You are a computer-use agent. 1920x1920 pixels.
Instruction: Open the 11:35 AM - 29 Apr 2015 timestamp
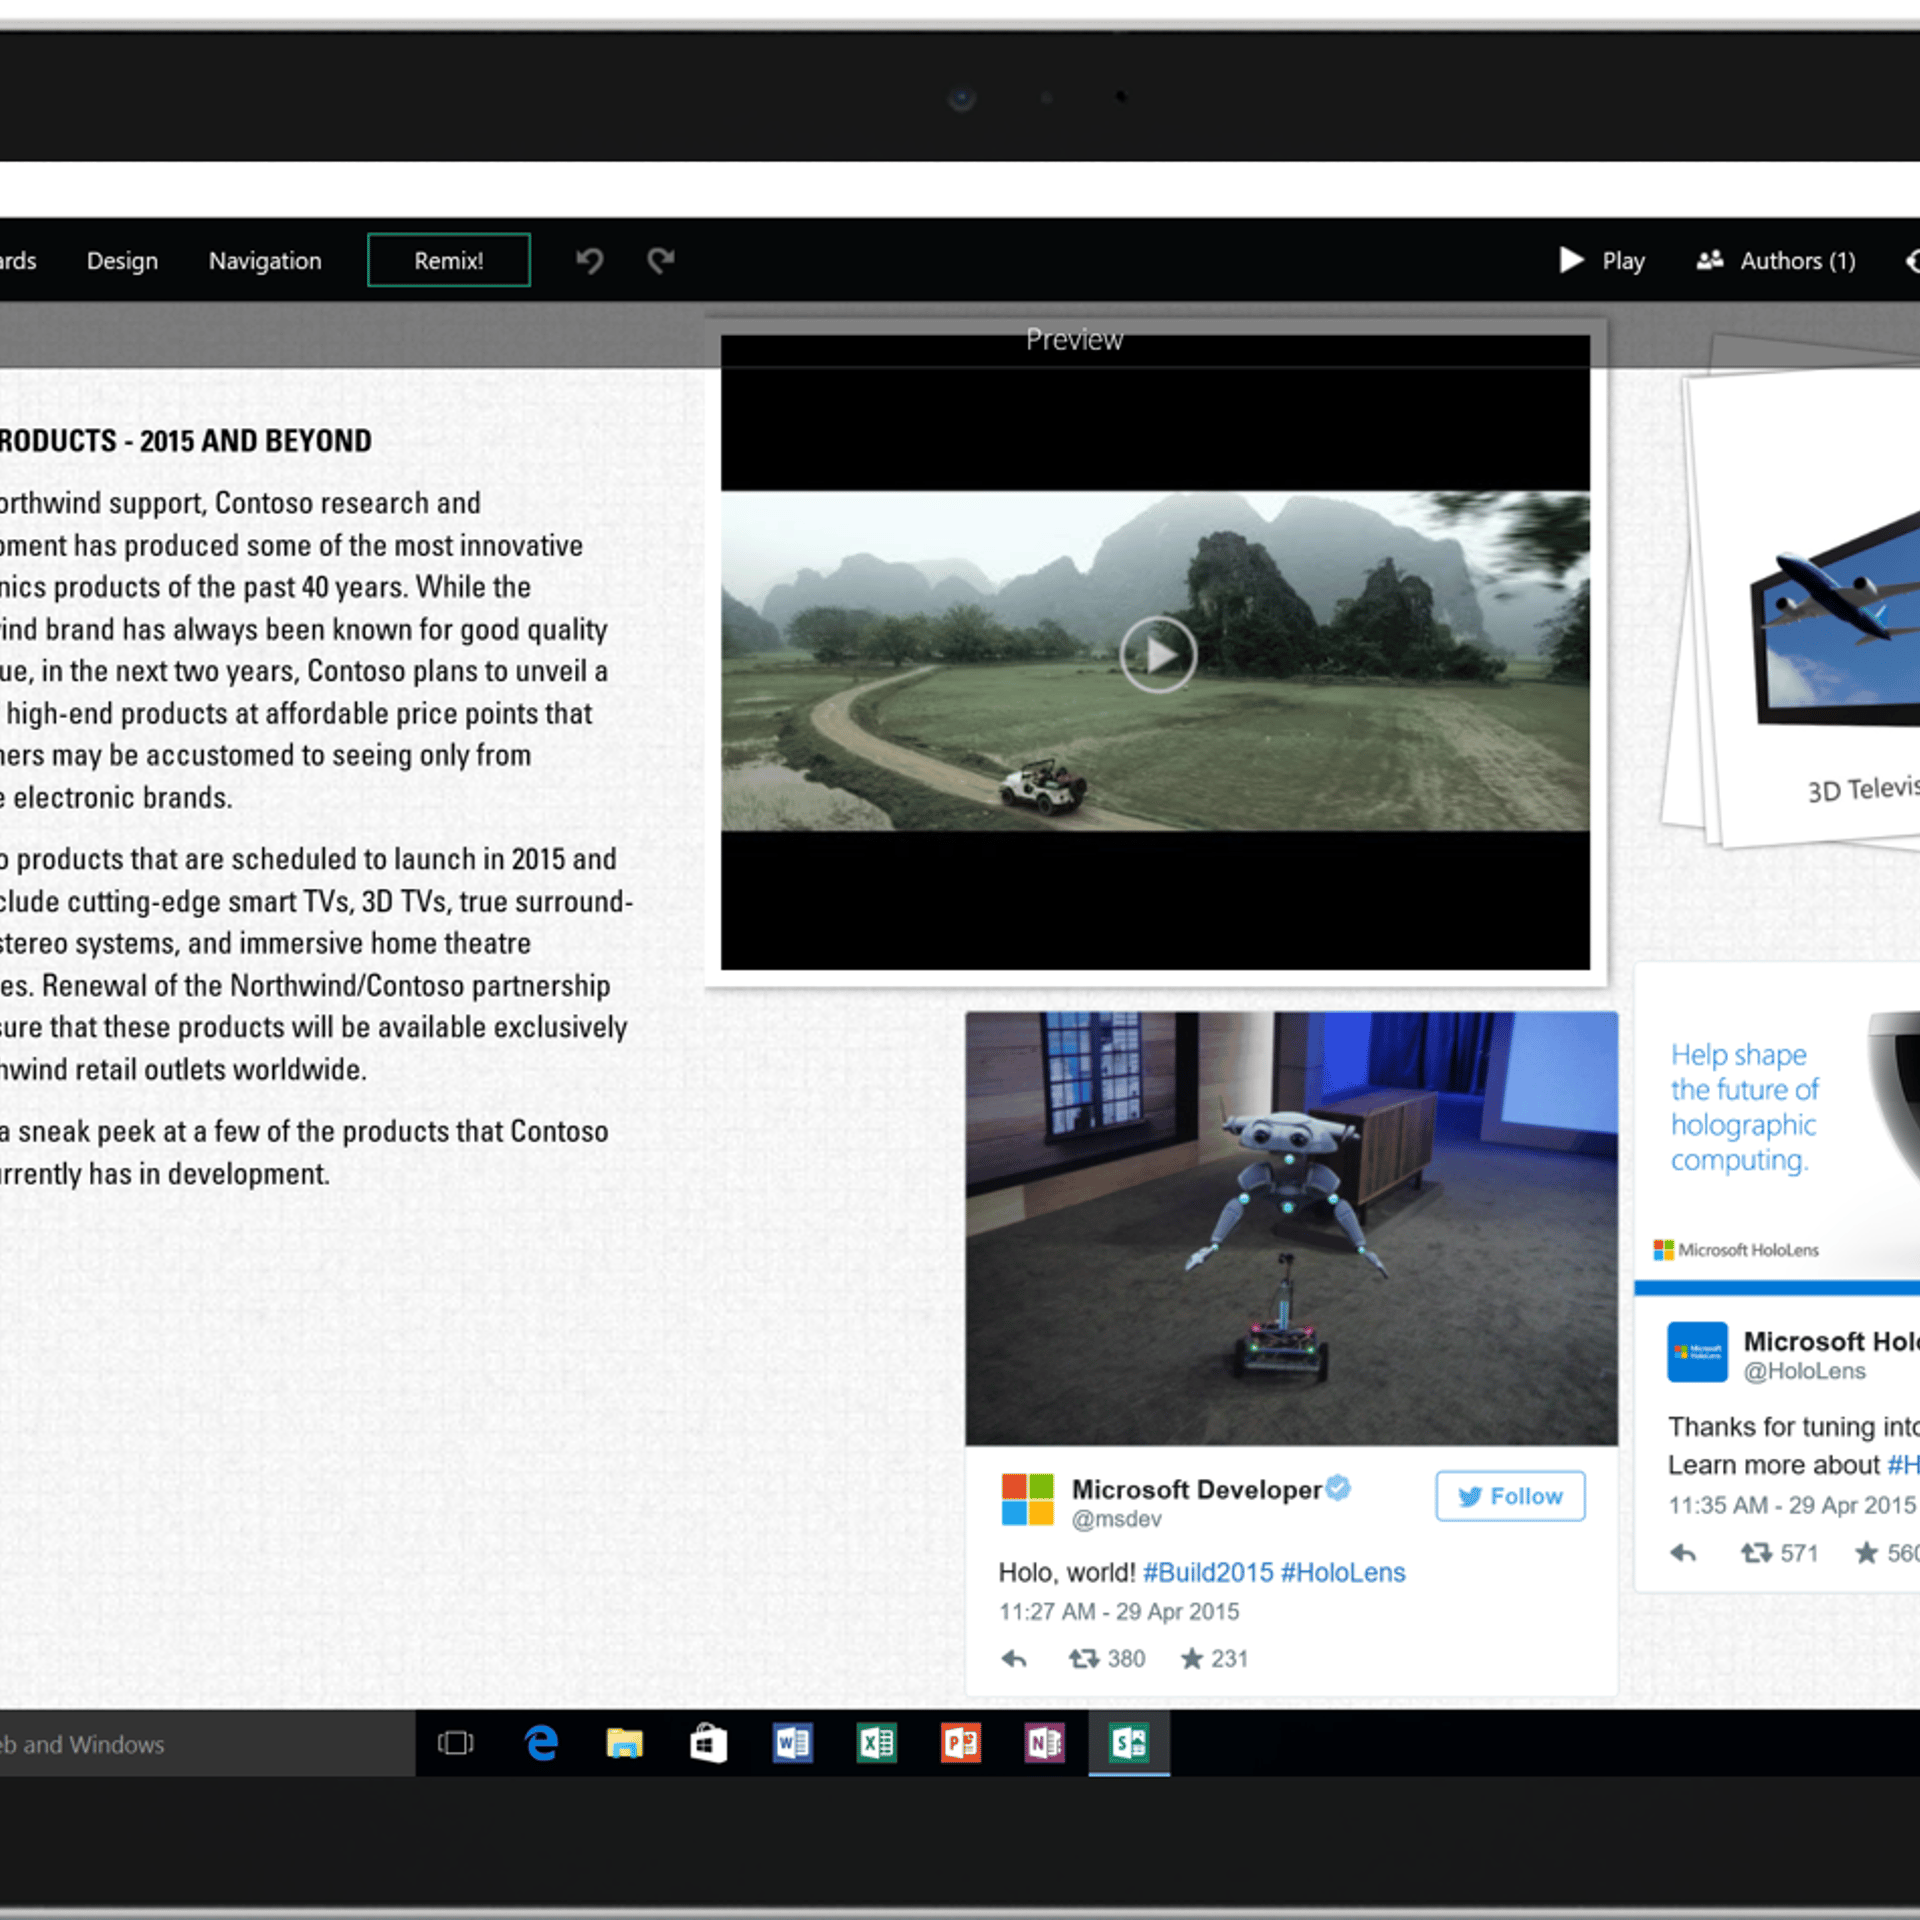point(1792,1505)
